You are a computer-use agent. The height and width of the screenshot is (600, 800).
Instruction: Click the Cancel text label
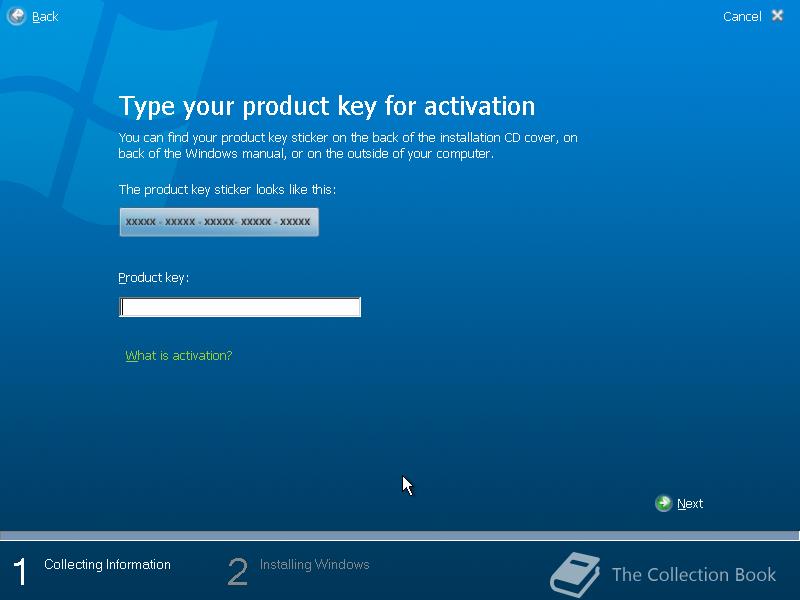pos(742,17)
